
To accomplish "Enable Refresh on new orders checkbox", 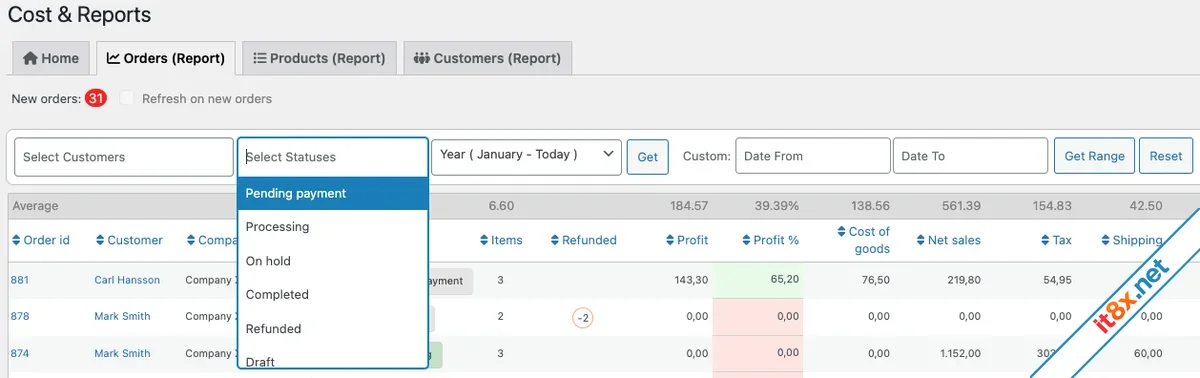I will point(126,99).
